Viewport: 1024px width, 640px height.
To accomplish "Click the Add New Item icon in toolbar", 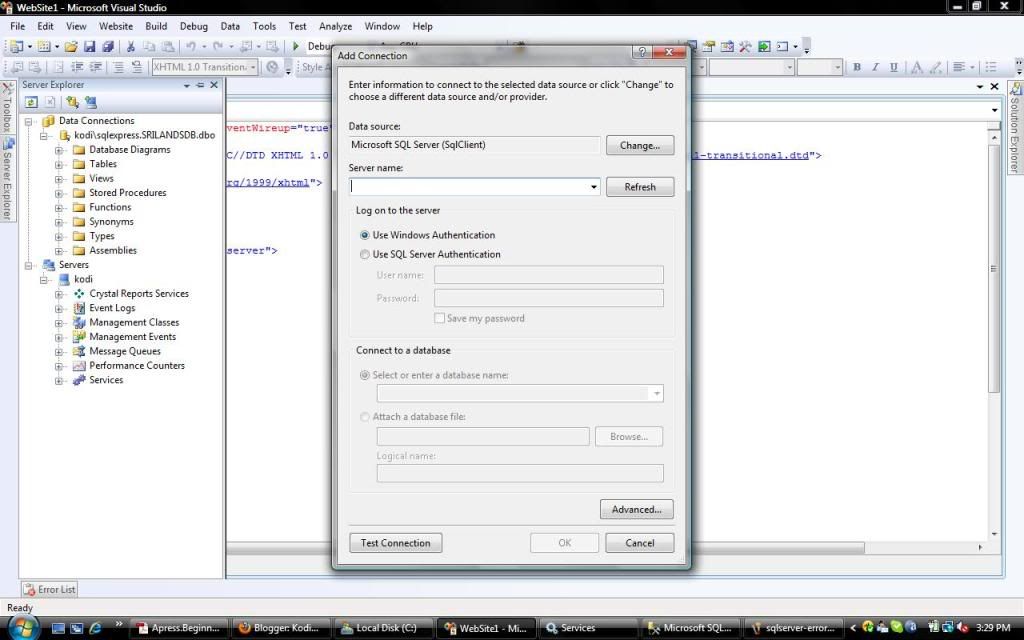I will click(44, 46).
